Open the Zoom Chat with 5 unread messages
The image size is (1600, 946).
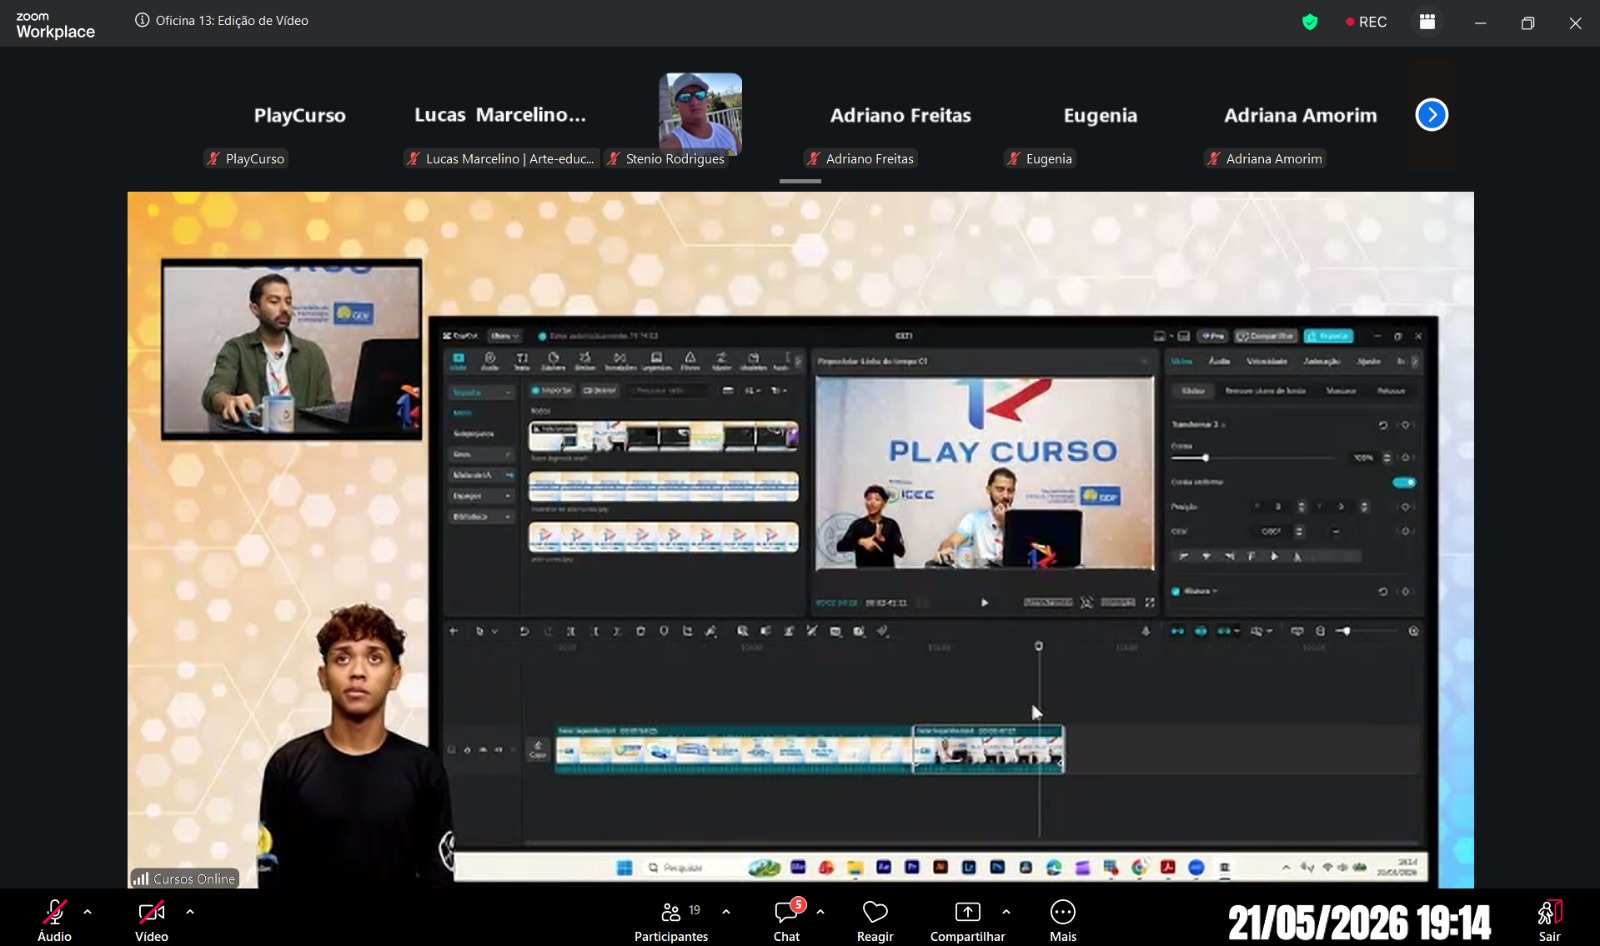click(x=788, y=919)
